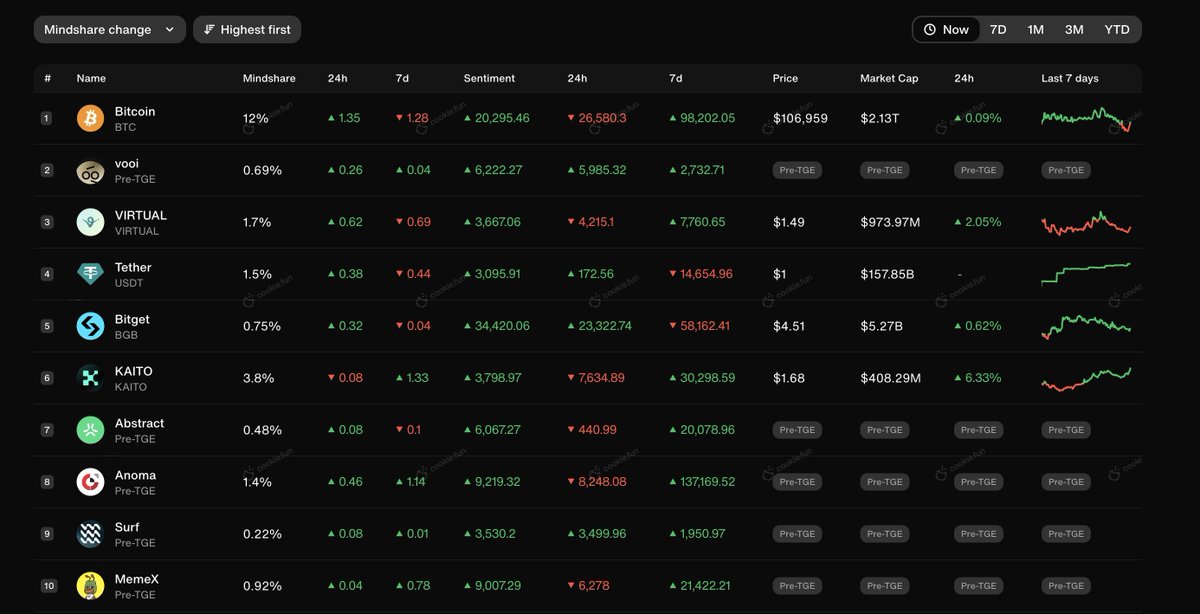The height and width of the screenshot is (614, 1200).
Task: Click the MemeX mindshare 0.92% value
Action: coord(262,586)
